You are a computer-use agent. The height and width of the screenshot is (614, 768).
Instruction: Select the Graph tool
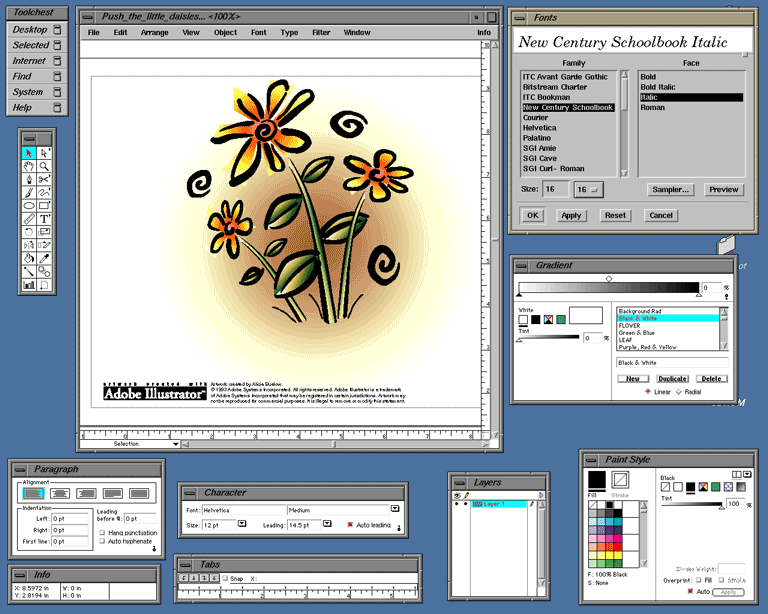click(29, 284)
